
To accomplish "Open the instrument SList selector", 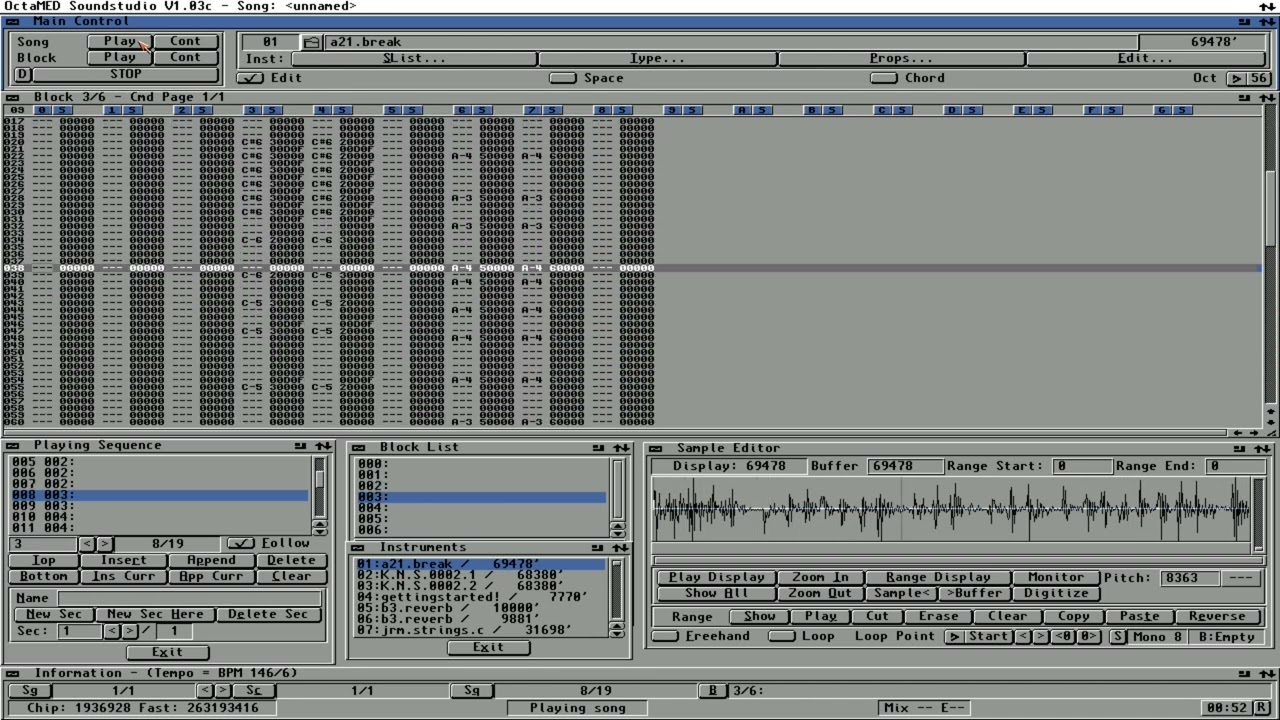I will pyautogui.click(x=414, y=59).
